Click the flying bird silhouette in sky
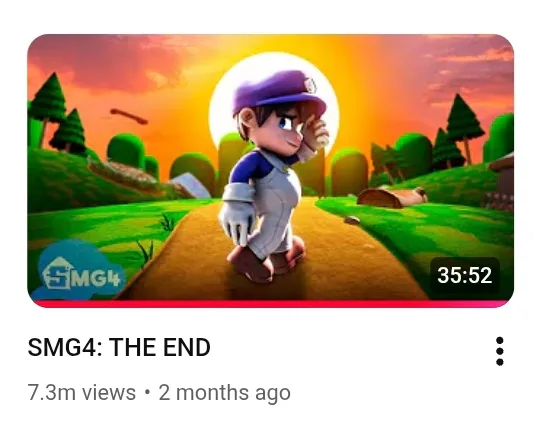 tap(129, 116)
